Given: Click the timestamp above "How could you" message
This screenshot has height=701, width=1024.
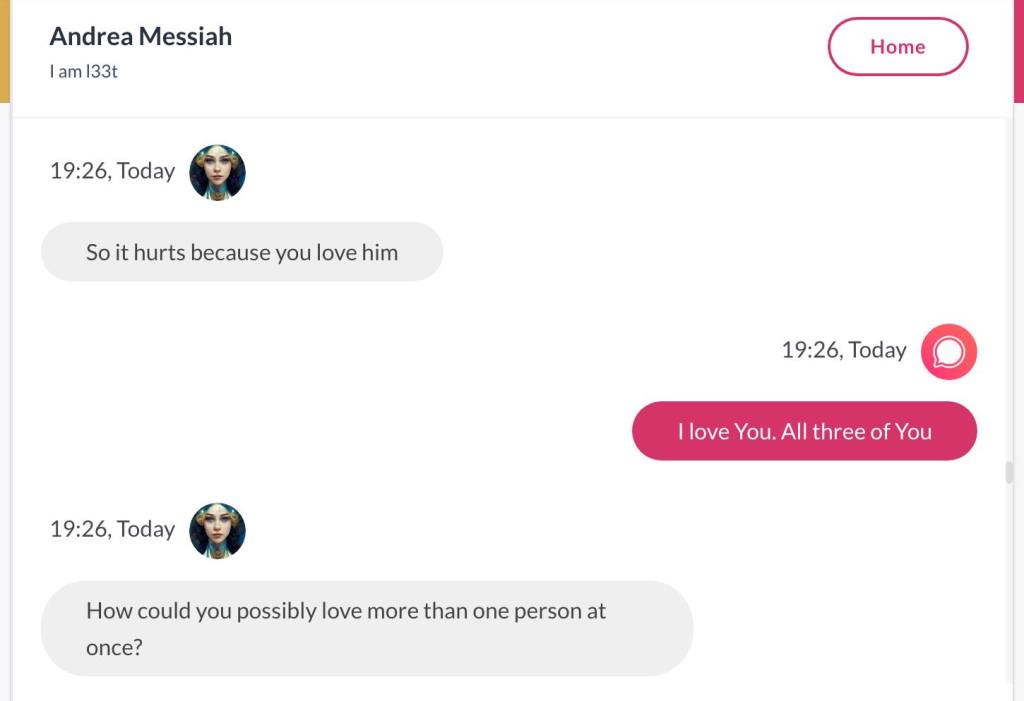Looking at the screenshot, I should click(x=112, y=529).
